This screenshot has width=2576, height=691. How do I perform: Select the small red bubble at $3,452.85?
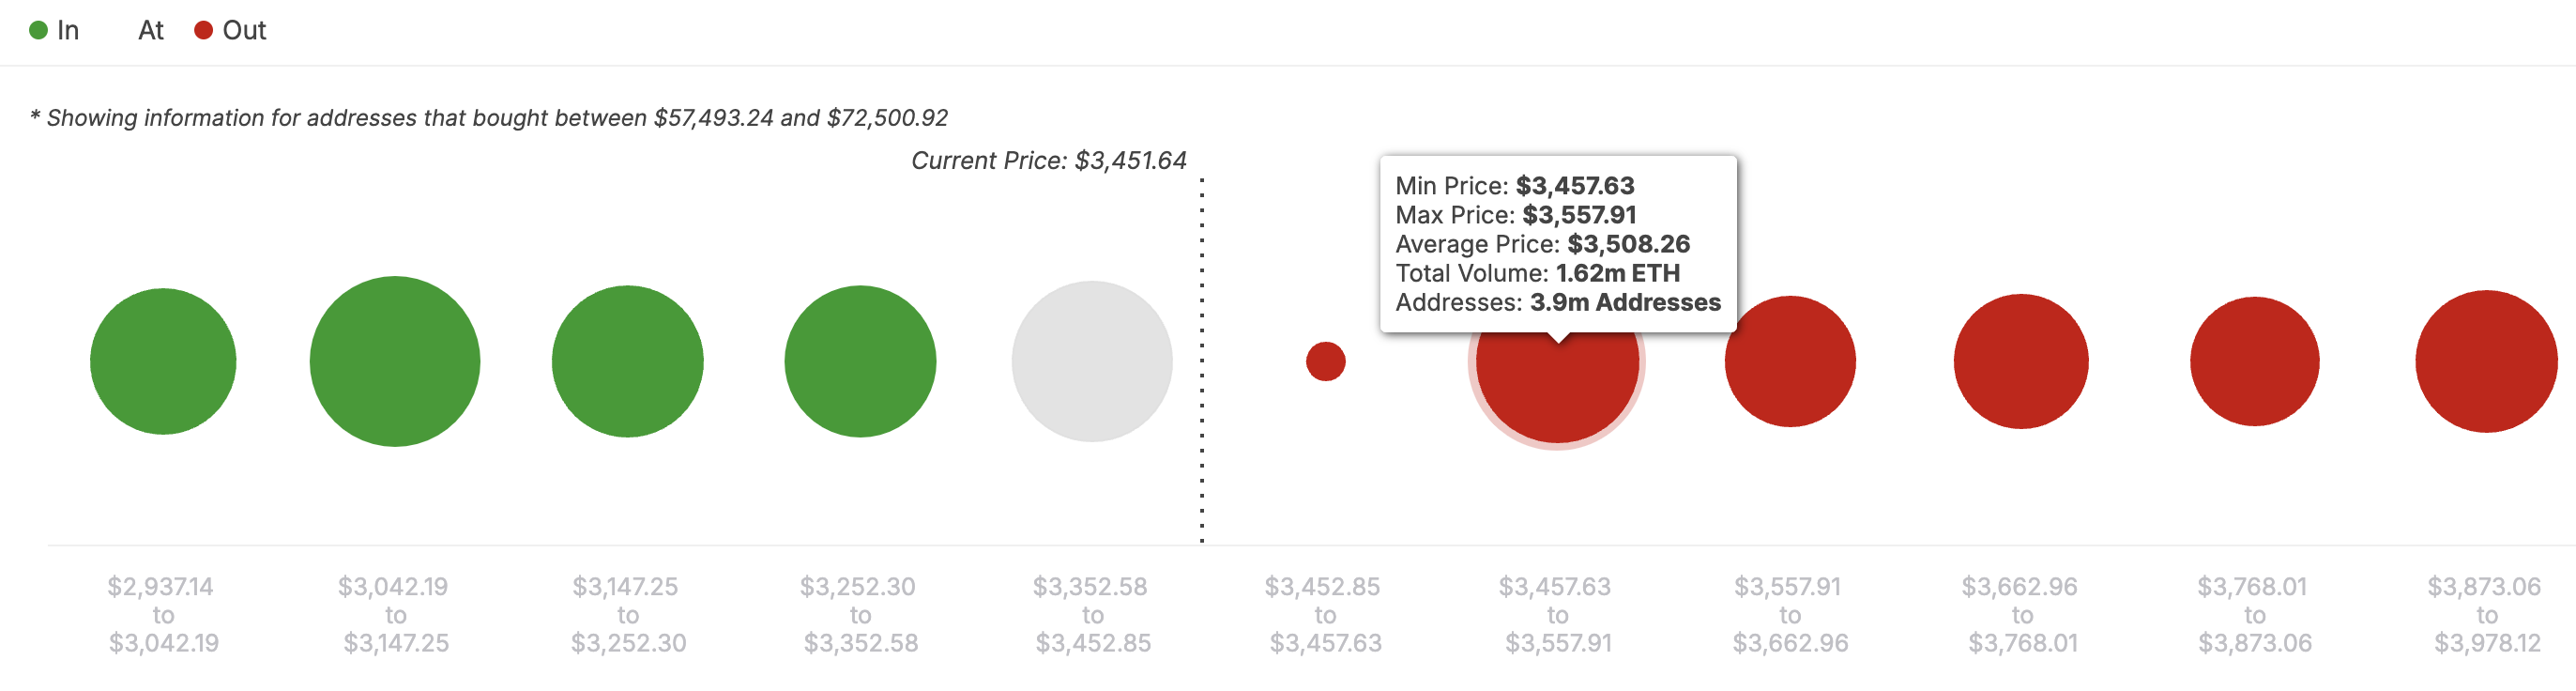1325,361
